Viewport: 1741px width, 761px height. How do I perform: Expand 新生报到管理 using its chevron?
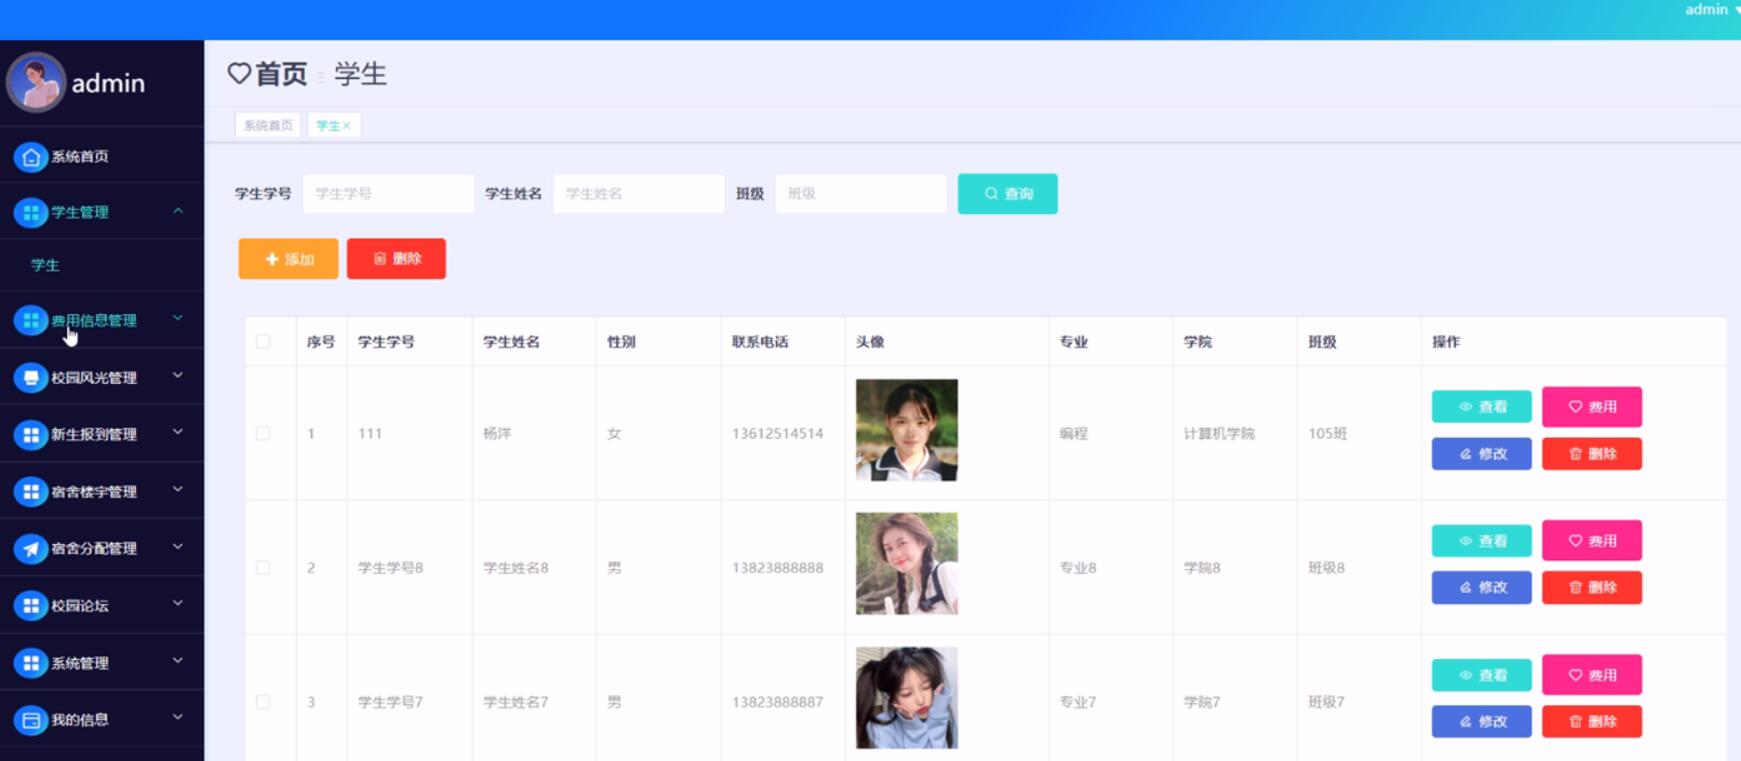coord(178,432)
